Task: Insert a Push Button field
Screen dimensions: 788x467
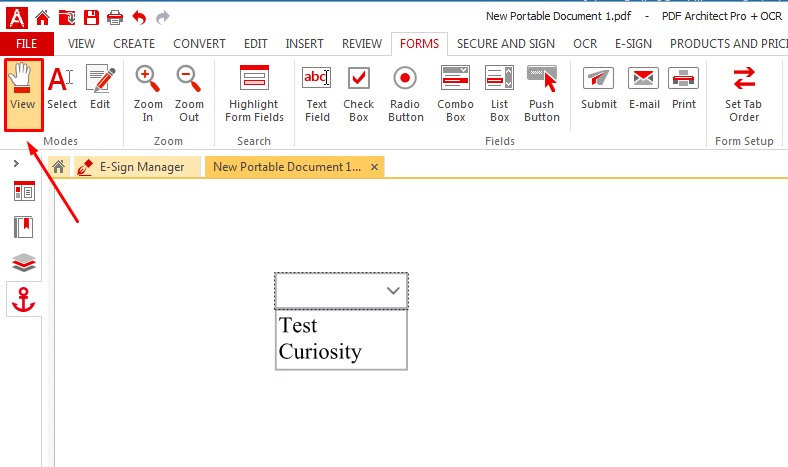Action: (x=542, y=94)
